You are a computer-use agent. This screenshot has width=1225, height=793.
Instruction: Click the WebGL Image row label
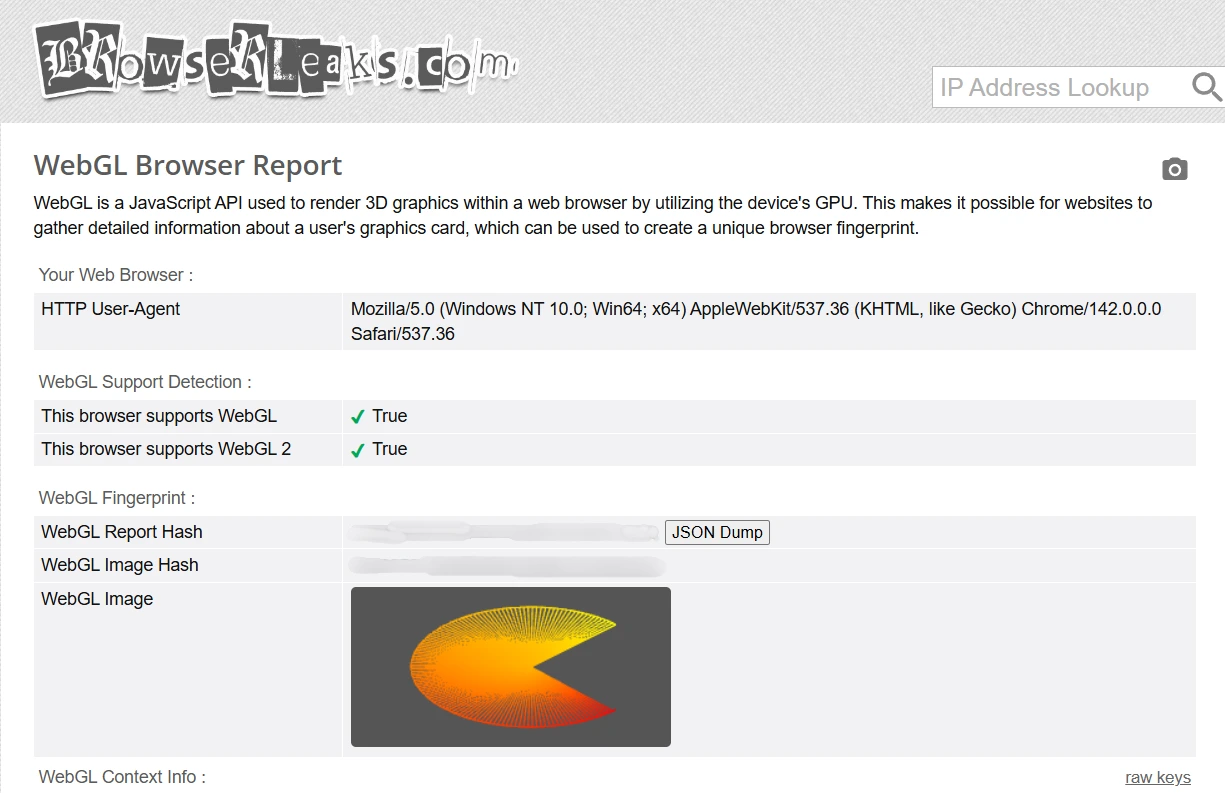tap(96, 598)
